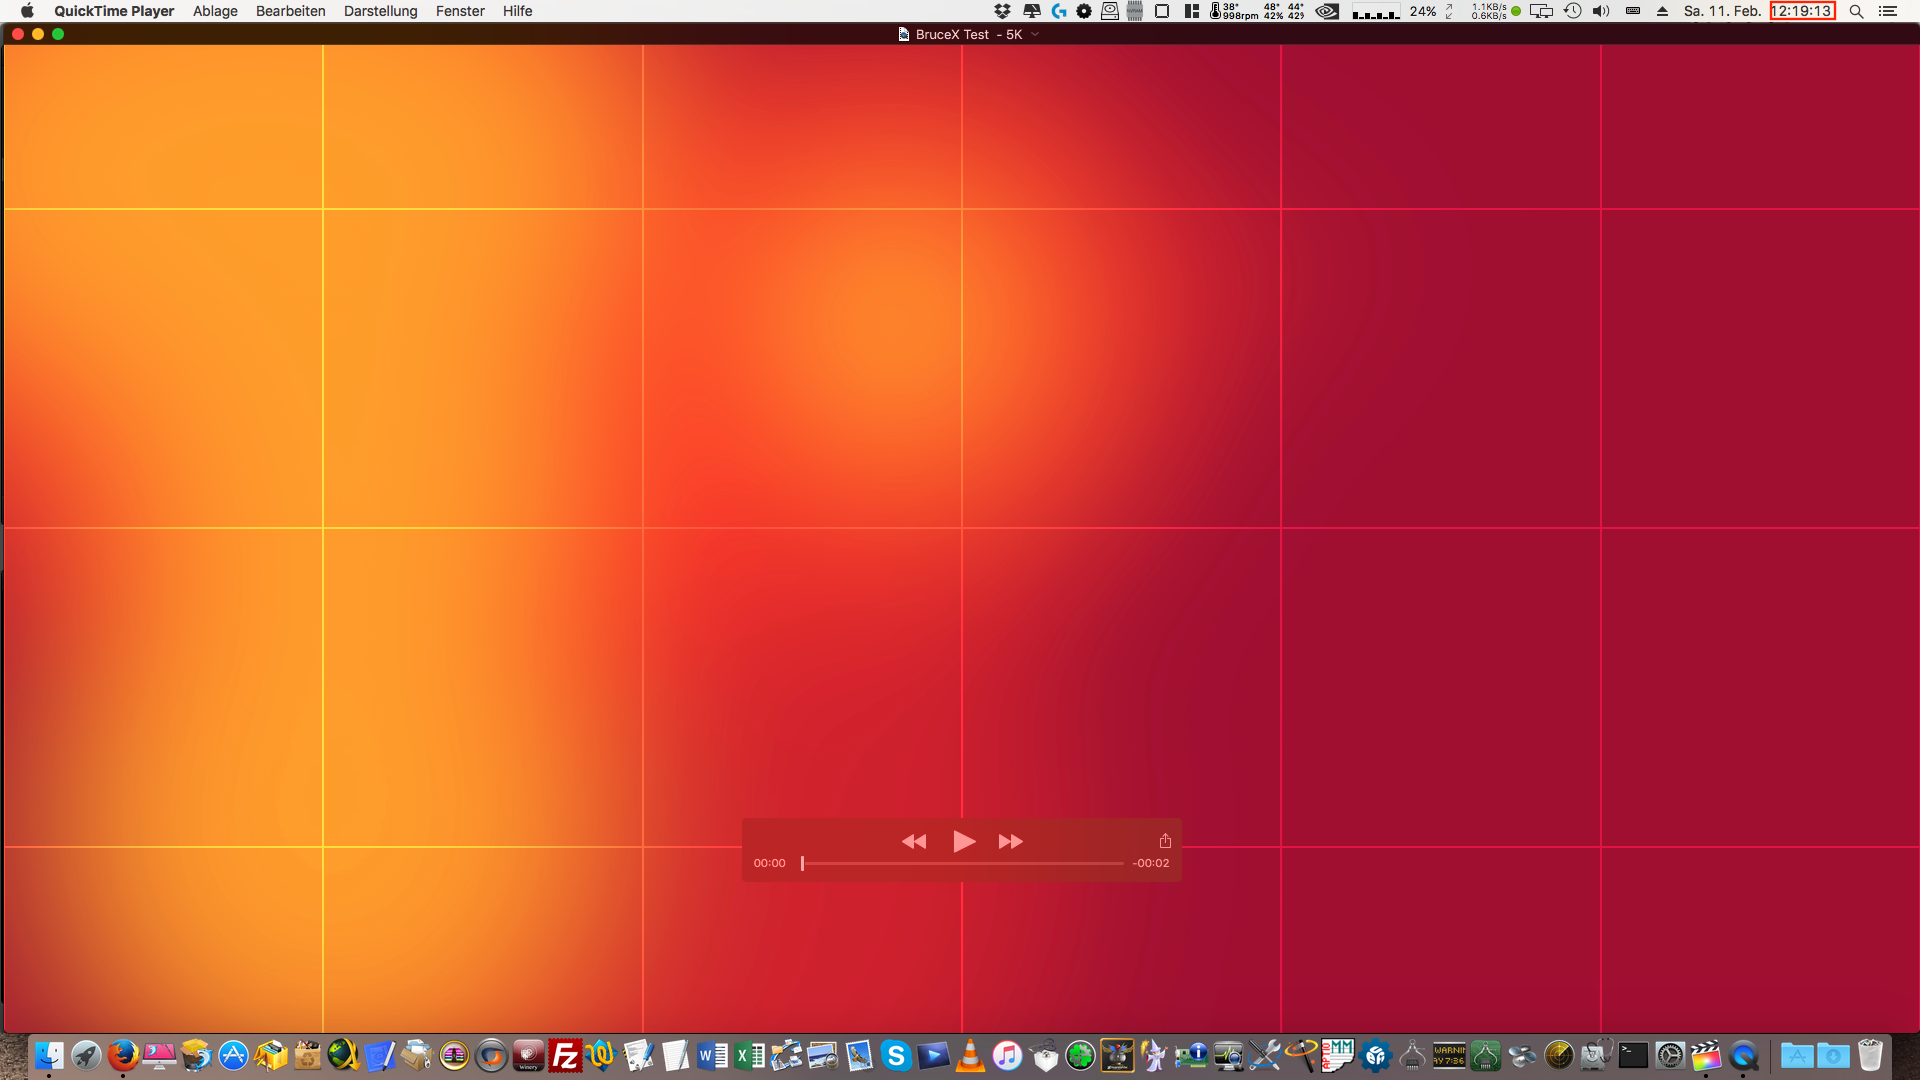Image resolution: width=1920 pixels, height=1080 pixels.
Task: Click the remaining time label -00:02
Action: (1151, 863)
